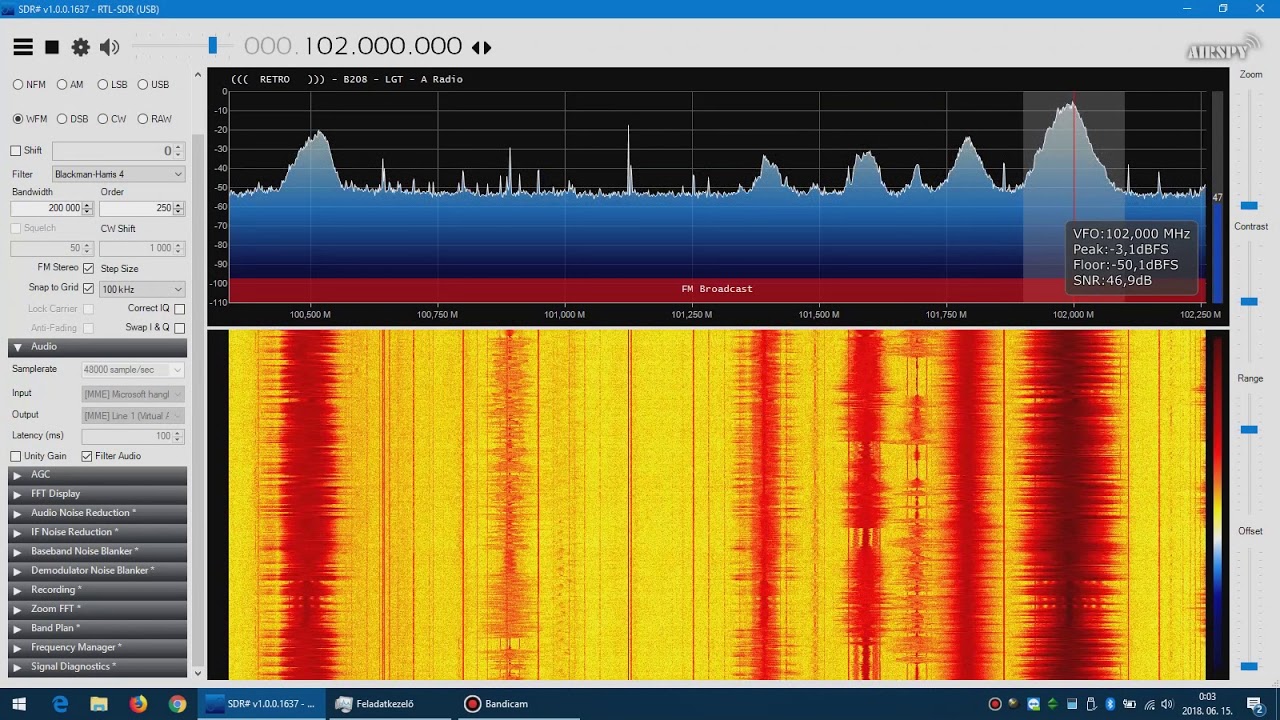This screenshot has width=1280, height=720.
Task: Open the Samplerate dropdown
Action: tap(133, 370)
